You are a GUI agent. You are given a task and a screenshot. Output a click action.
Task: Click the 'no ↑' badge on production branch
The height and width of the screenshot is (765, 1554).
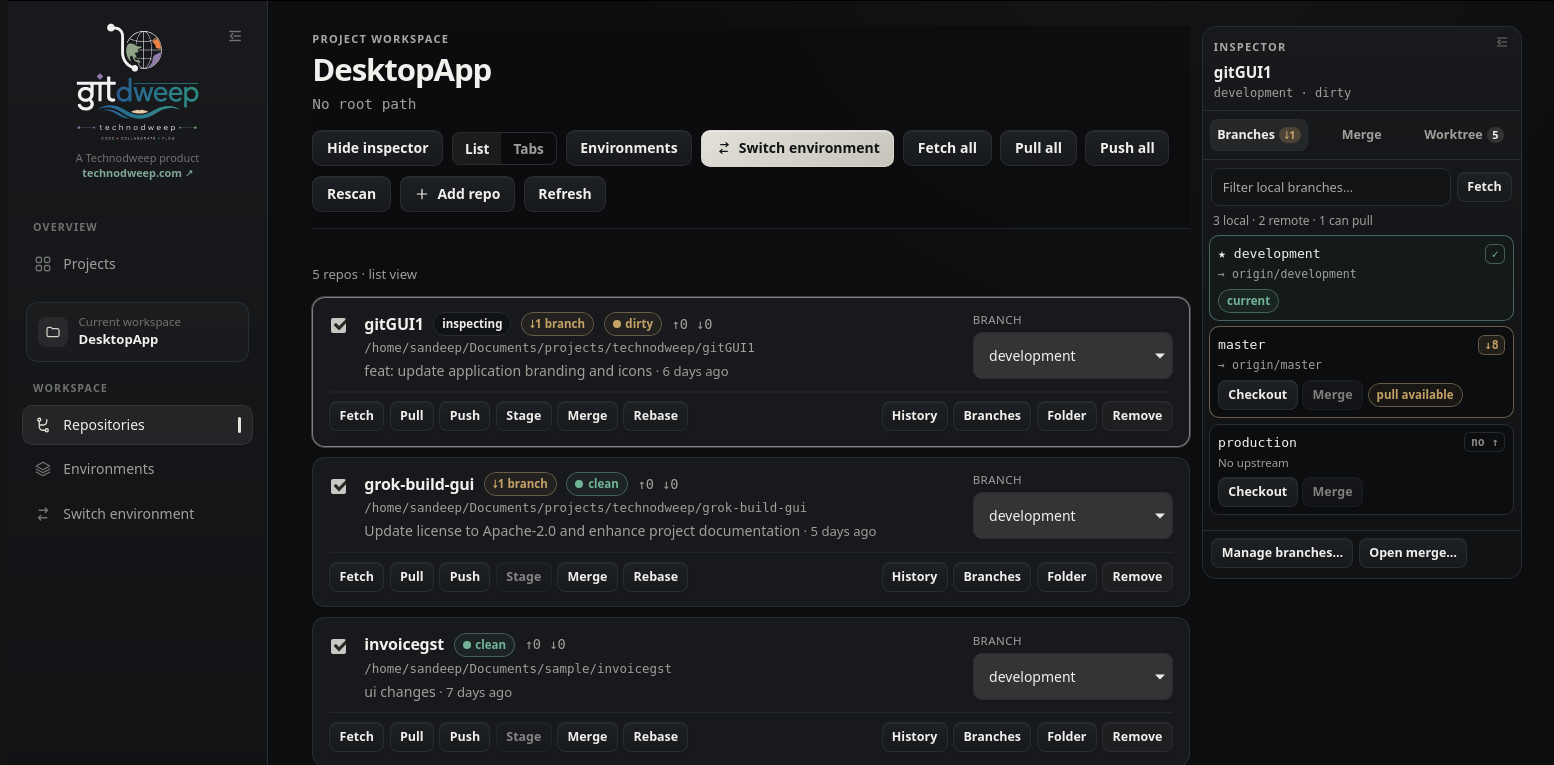tap(1484, 442)
